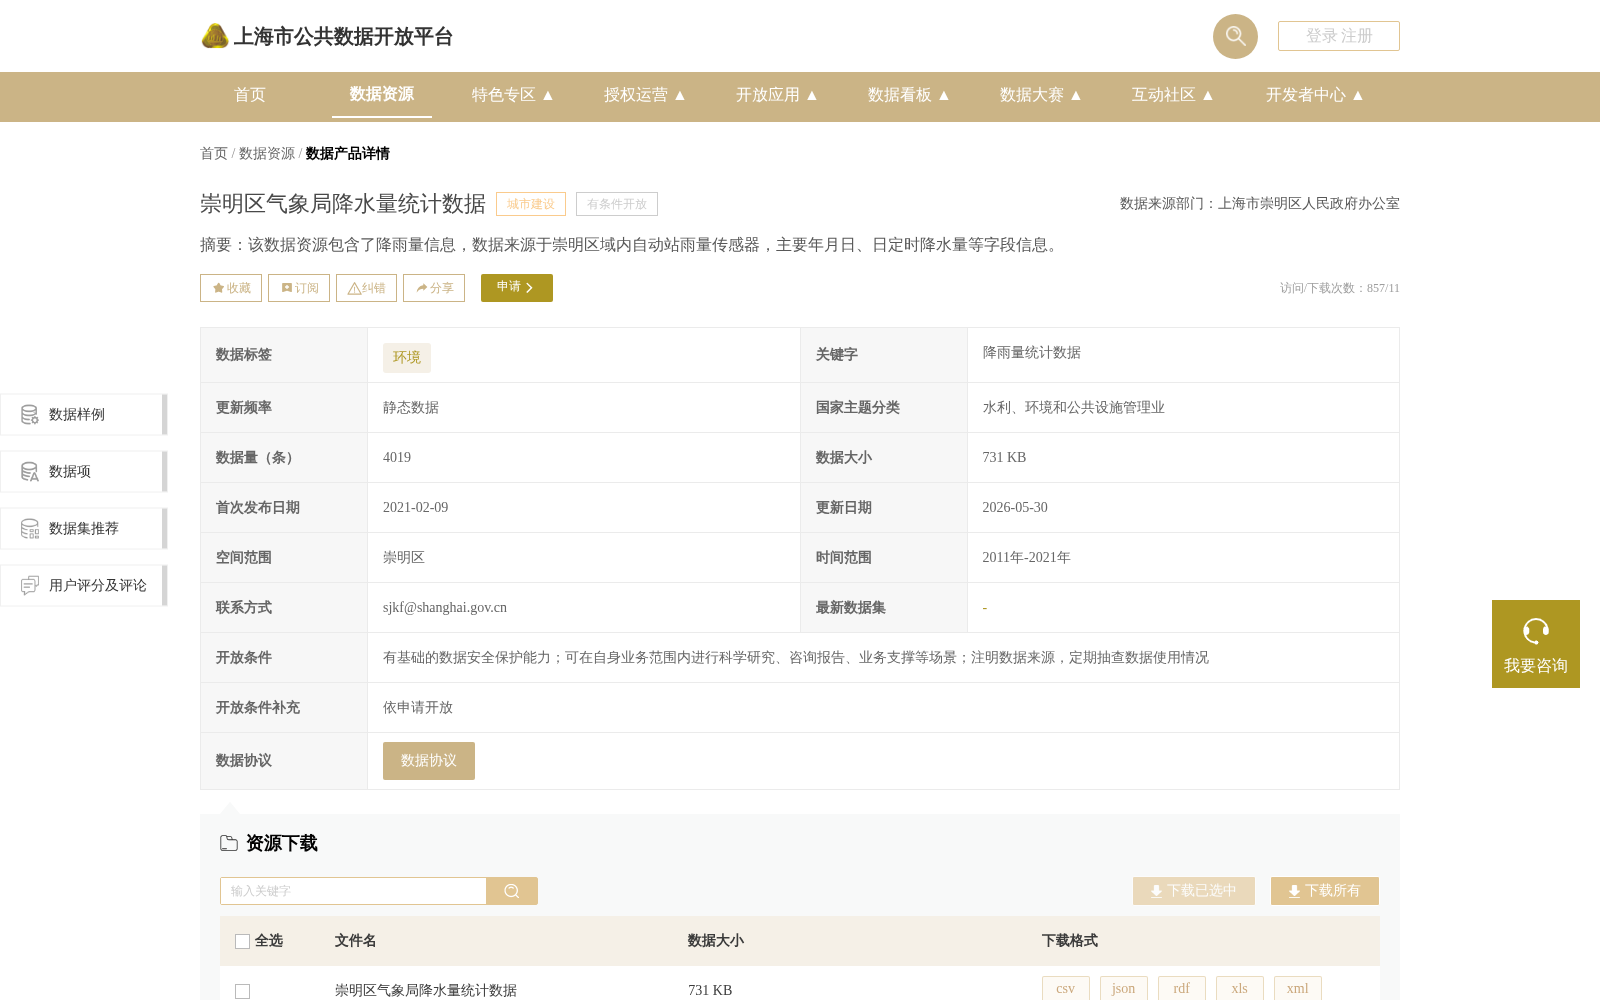Viewport: 1600px width, 1000px height.
Task: Click the 访问/下载次数 counter text
Action: (1340, 288)
